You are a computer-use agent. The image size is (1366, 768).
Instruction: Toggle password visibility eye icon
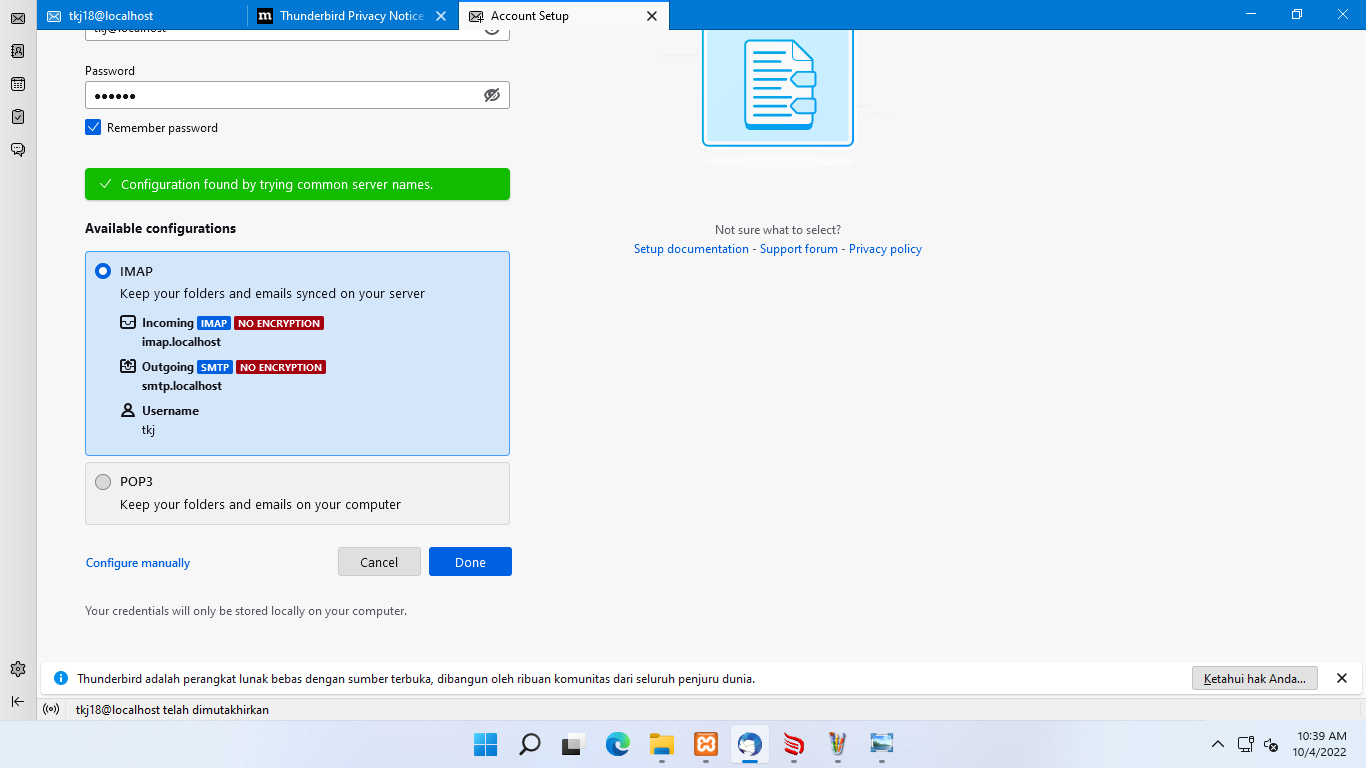(x=492, y=95)
